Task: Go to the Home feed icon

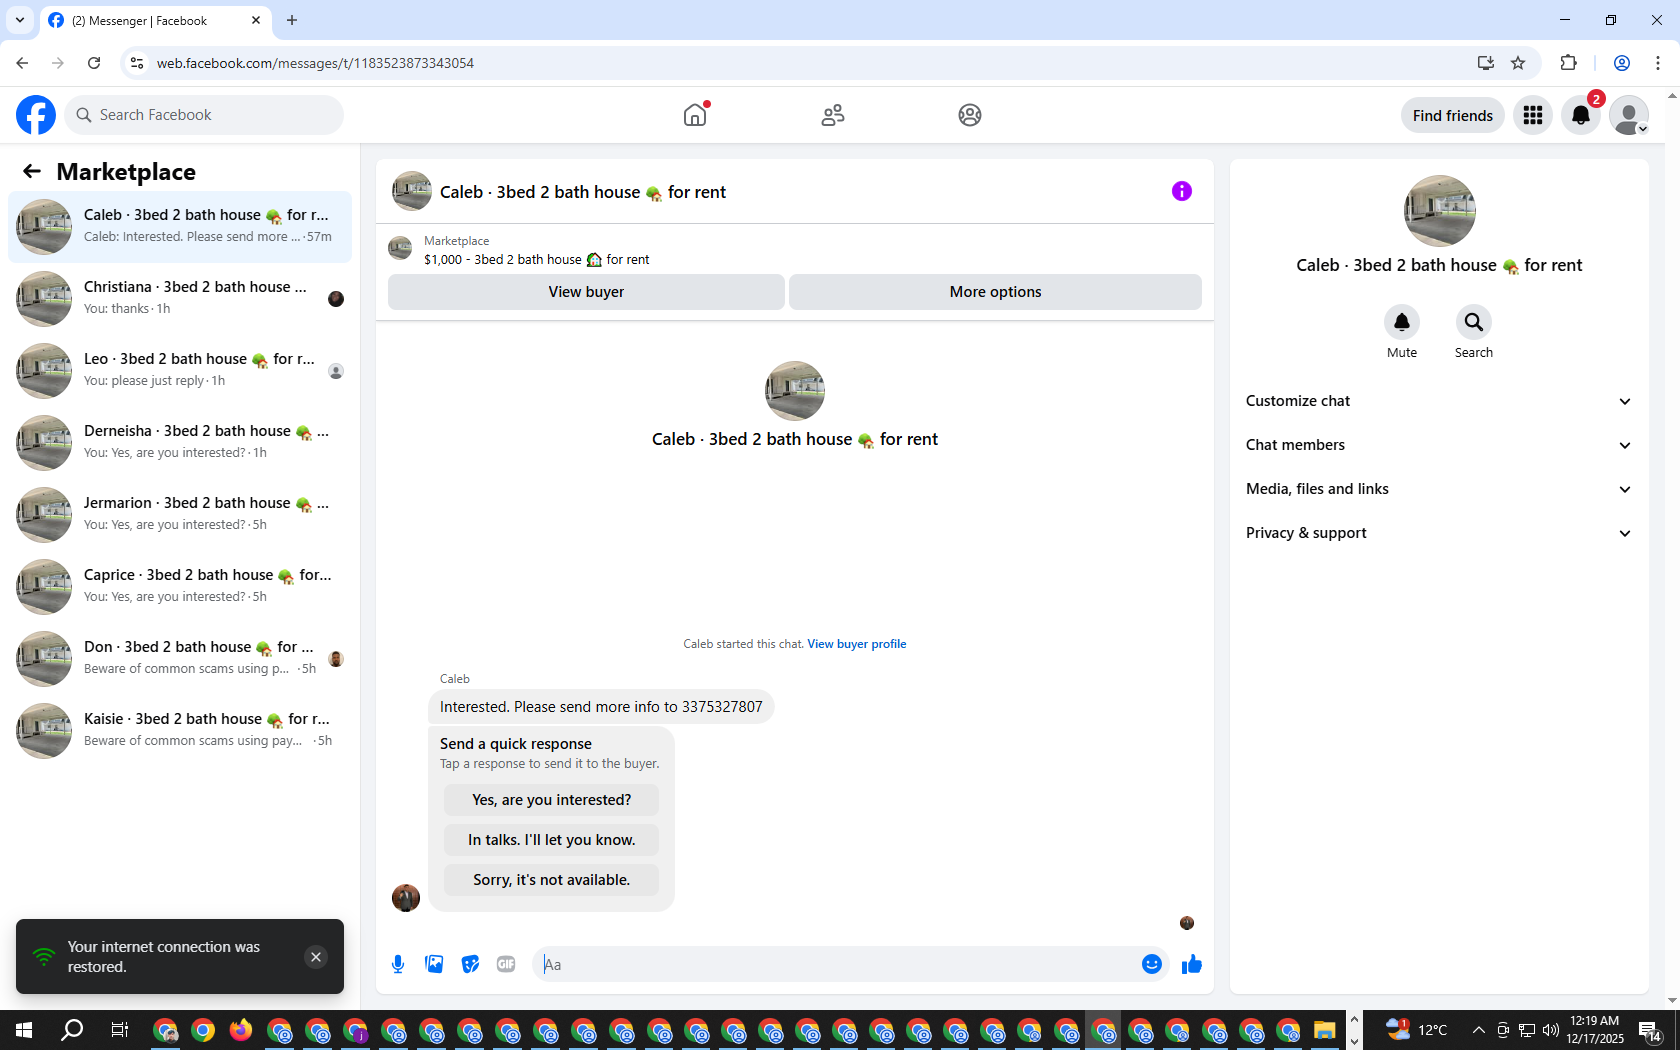Action: tap(695, 115)
